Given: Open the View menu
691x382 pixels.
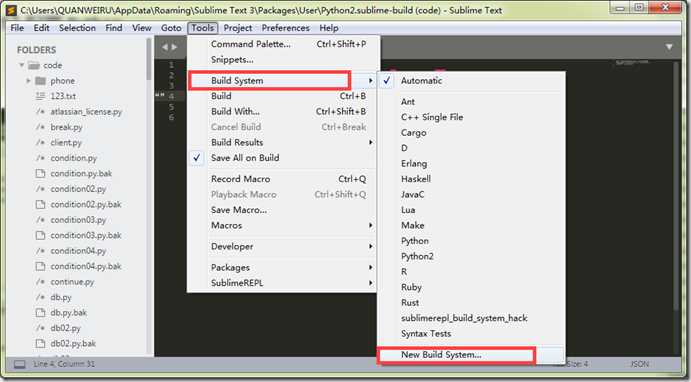Looking at the screenshot, I should (141, 28).
